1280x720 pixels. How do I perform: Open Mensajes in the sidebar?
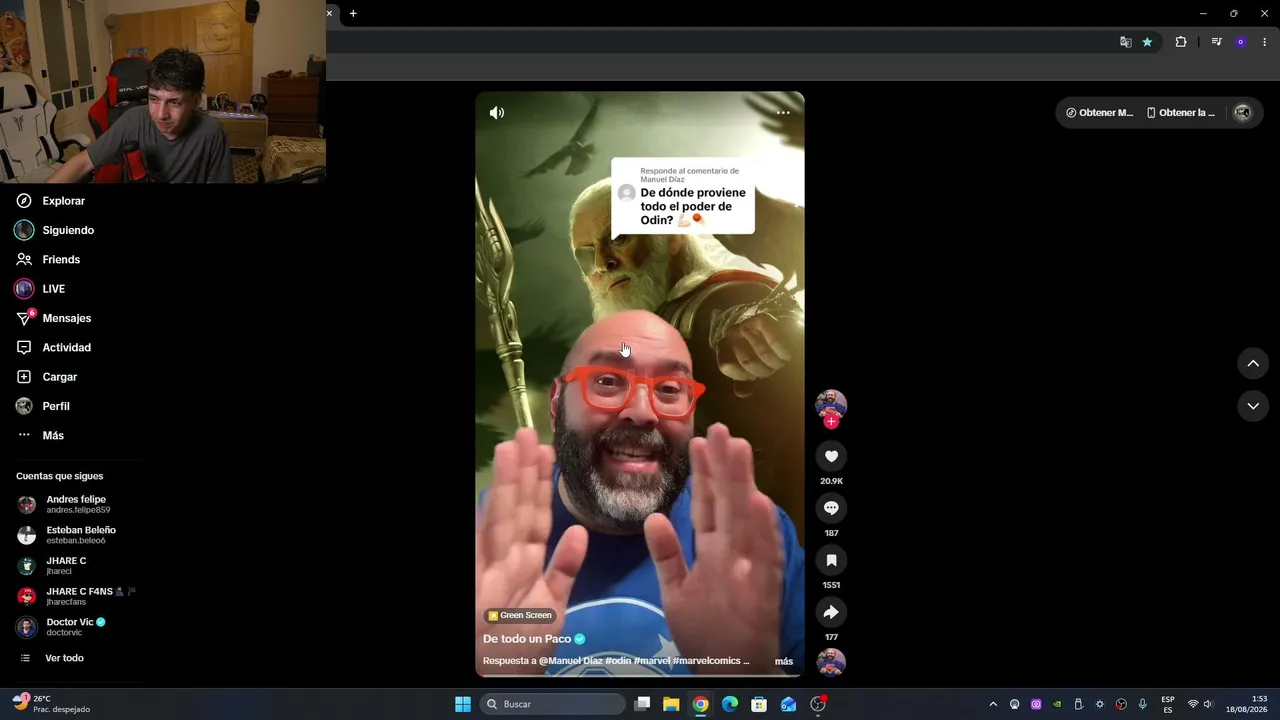pos(53,318)
